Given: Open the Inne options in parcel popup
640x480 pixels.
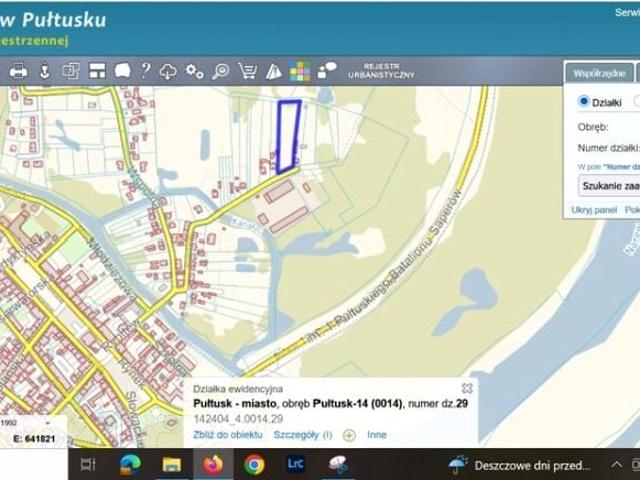Looking at the screenshot, I should (x=376, y=435).
